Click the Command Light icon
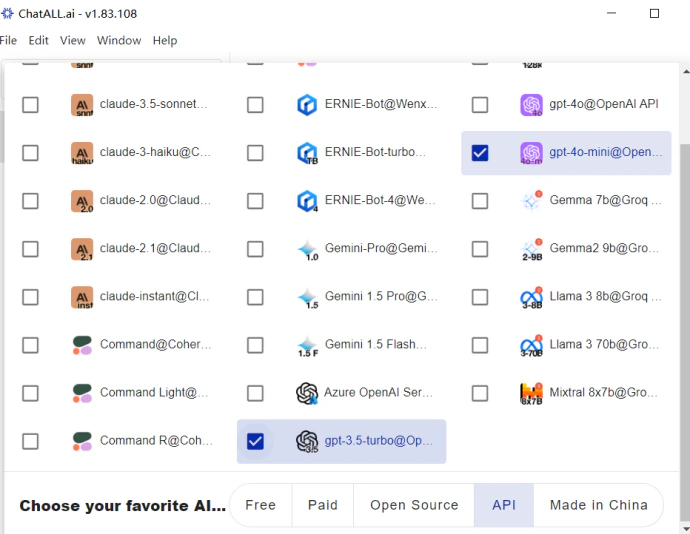The image size is (690, 534). 82,393
